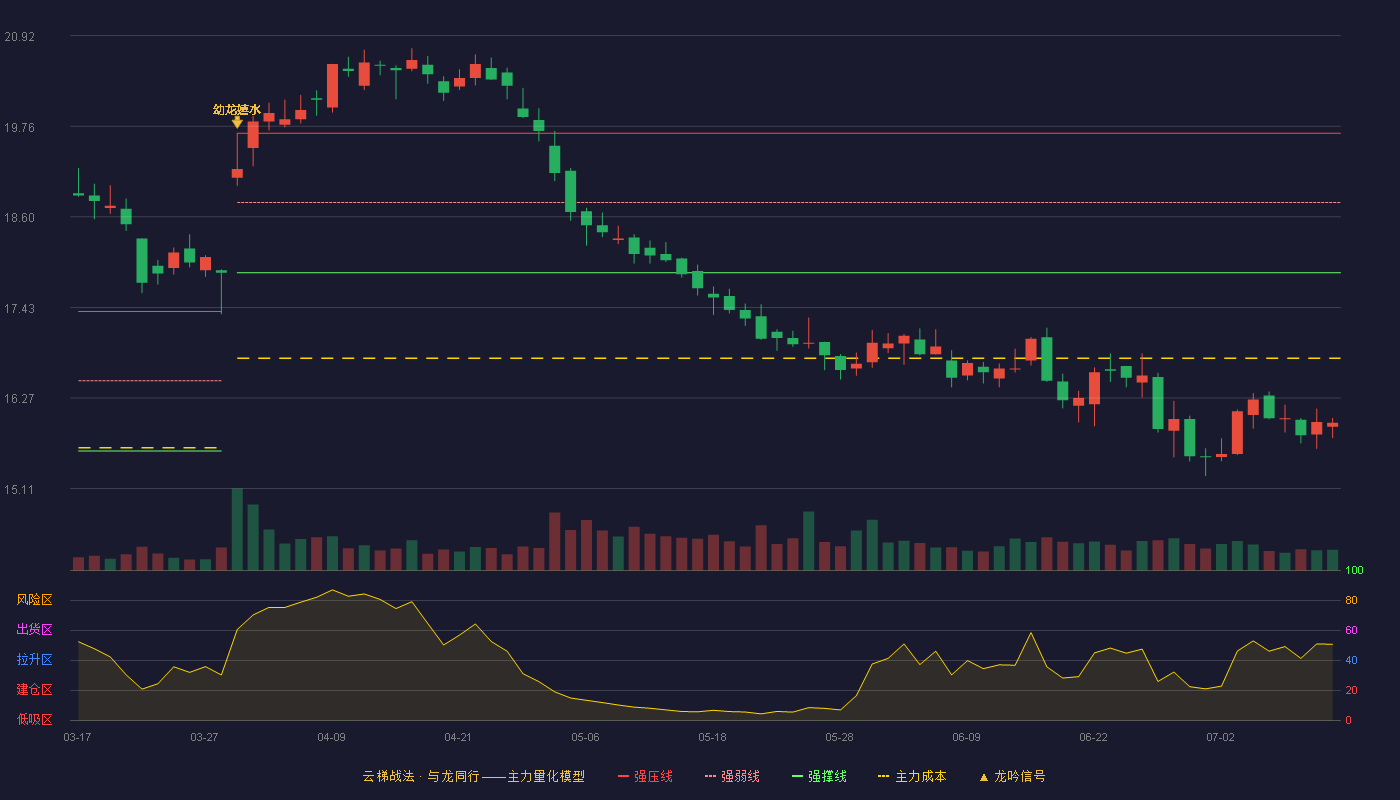Click the 03-17 date label

point(77,737)
